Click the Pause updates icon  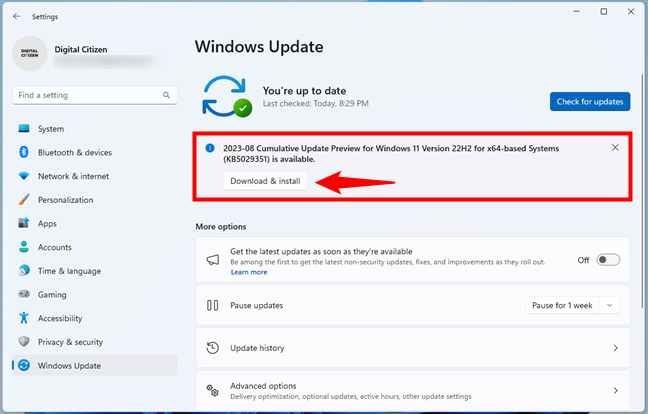point(212,305)
